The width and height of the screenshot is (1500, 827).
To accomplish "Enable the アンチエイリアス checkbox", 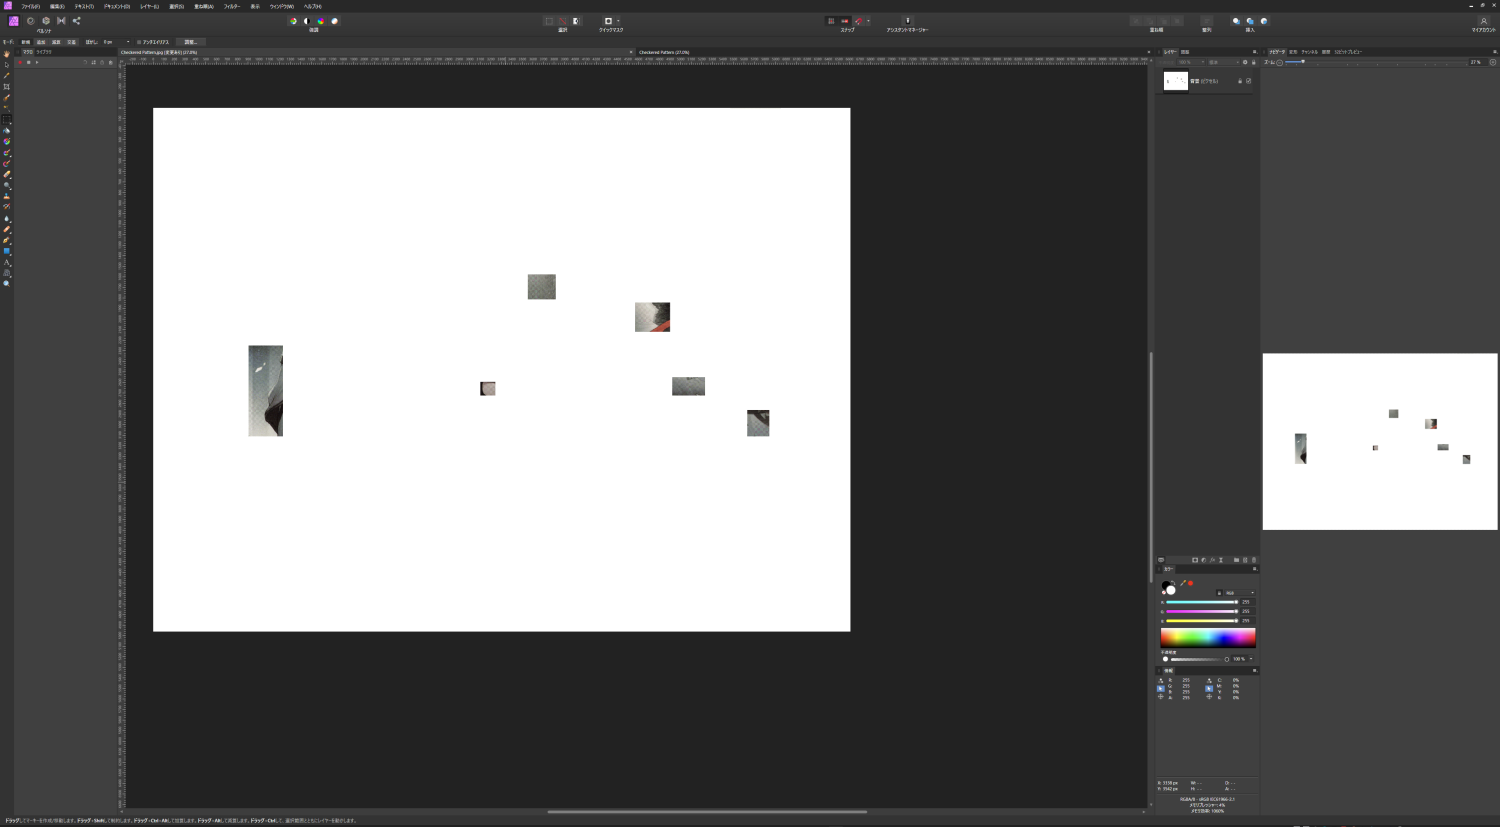I will point(139,42).
